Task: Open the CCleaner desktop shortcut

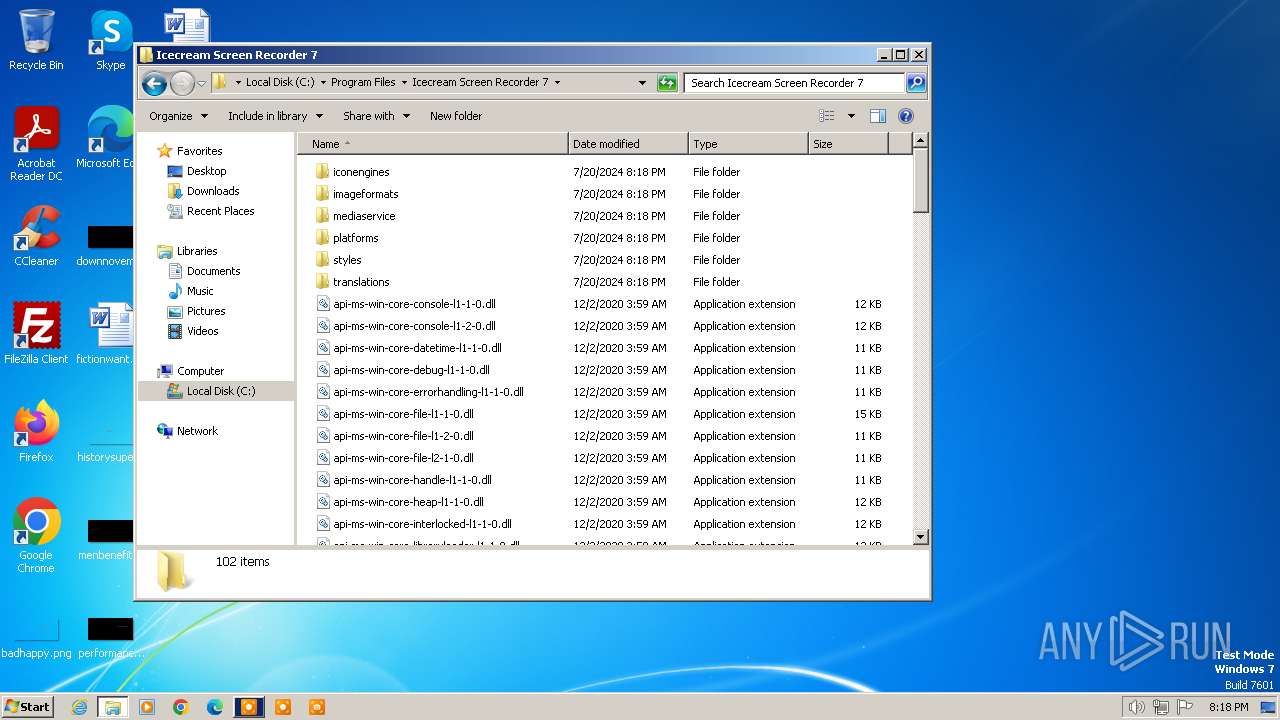Action: coord(36,236)
